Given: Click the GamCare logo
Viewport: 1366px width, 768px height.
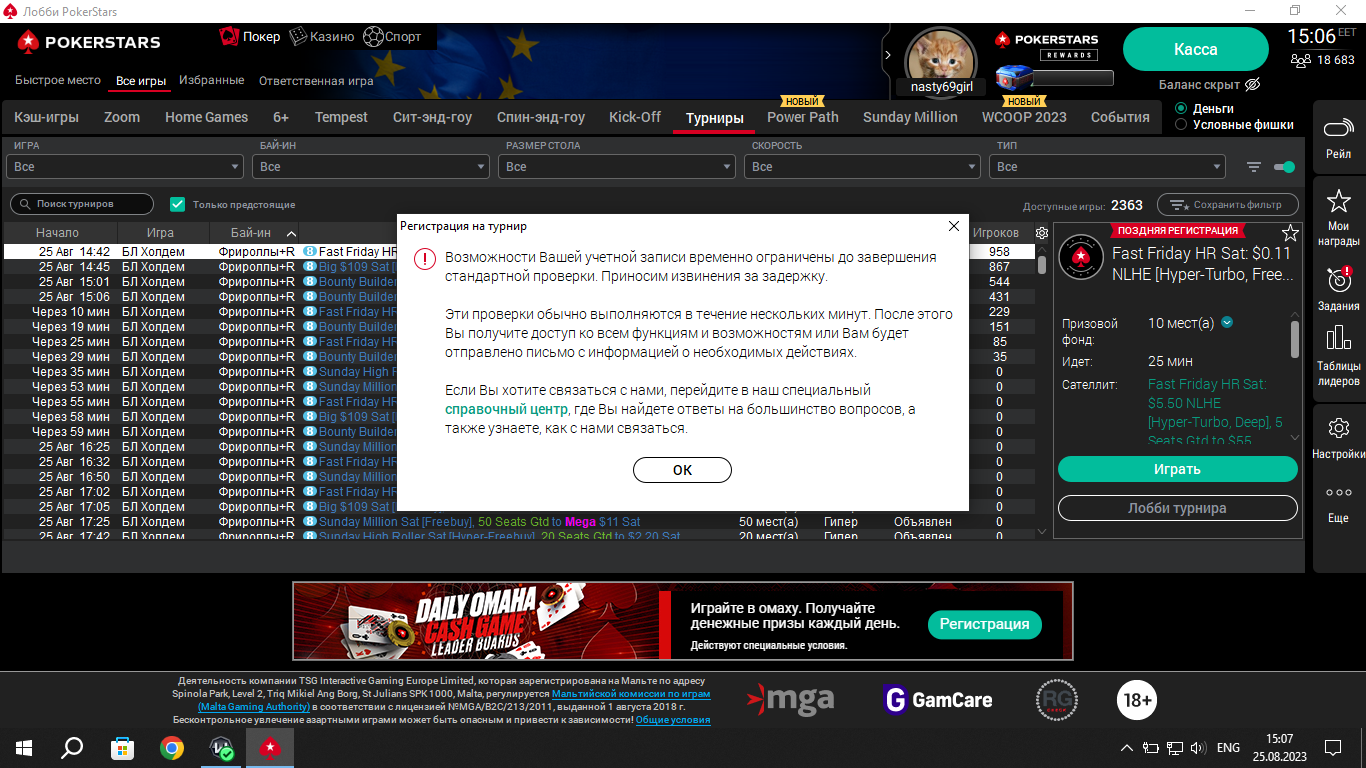Looking at the screenshot, I should click(938, 699).
